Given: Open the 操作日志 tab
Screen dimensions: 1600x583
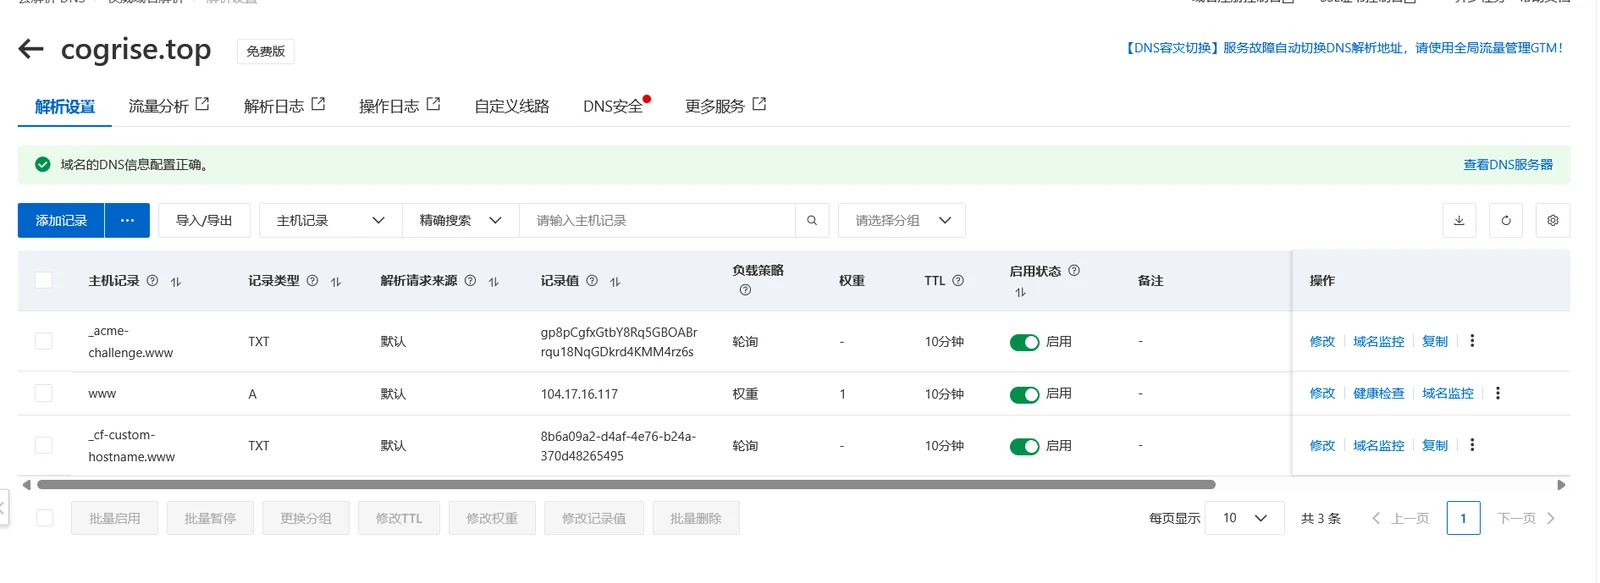Looking at the screenshot, I should [x=400, y=106].
